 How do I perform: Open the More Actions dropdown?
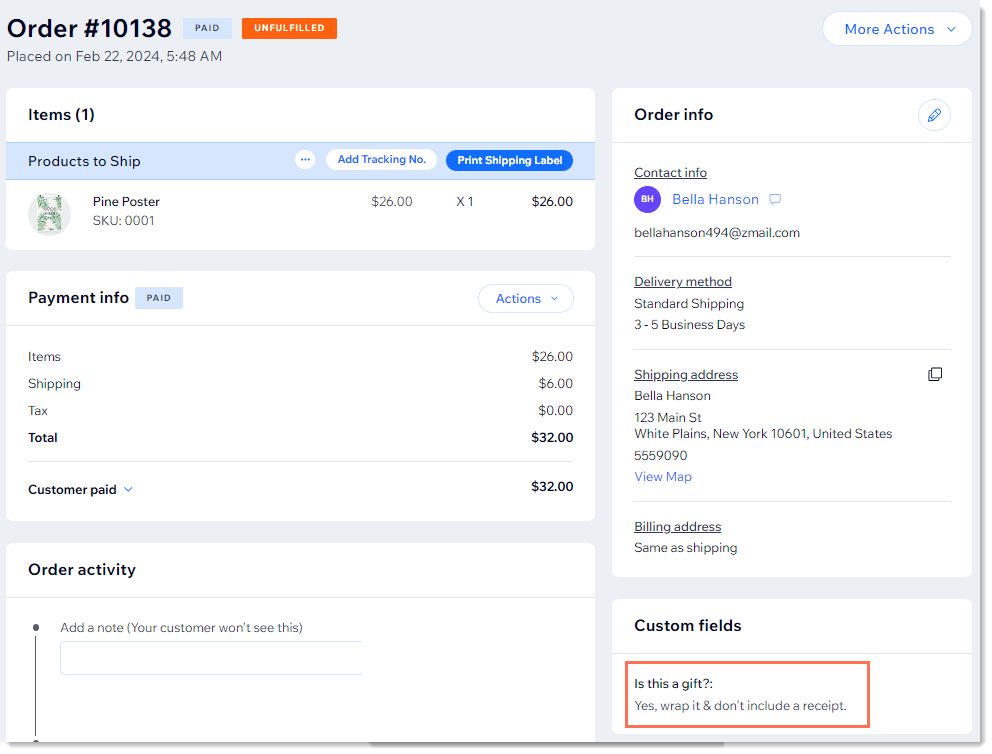pos(896,28)
